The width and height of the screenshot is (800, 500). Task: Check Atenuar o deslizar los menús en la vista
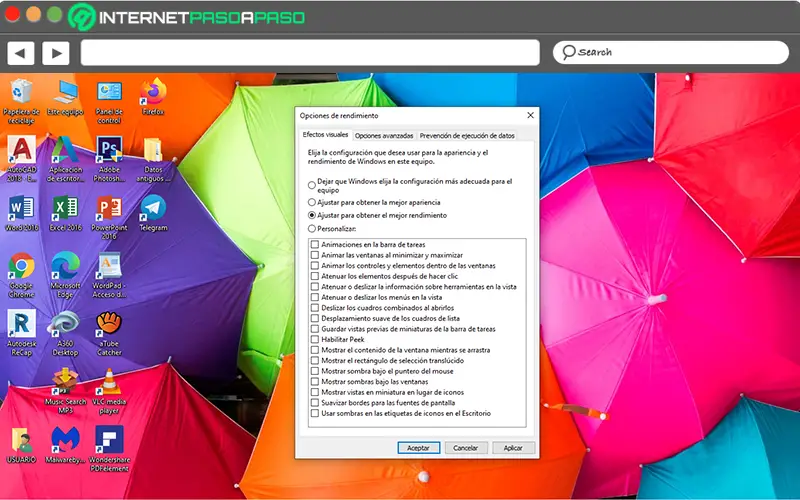(x=315, y=297)
